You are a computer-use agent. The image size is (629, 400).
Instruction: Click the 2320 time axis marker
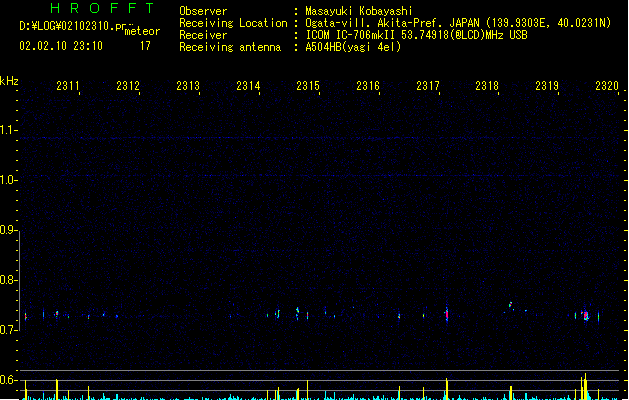click(607, 85)
